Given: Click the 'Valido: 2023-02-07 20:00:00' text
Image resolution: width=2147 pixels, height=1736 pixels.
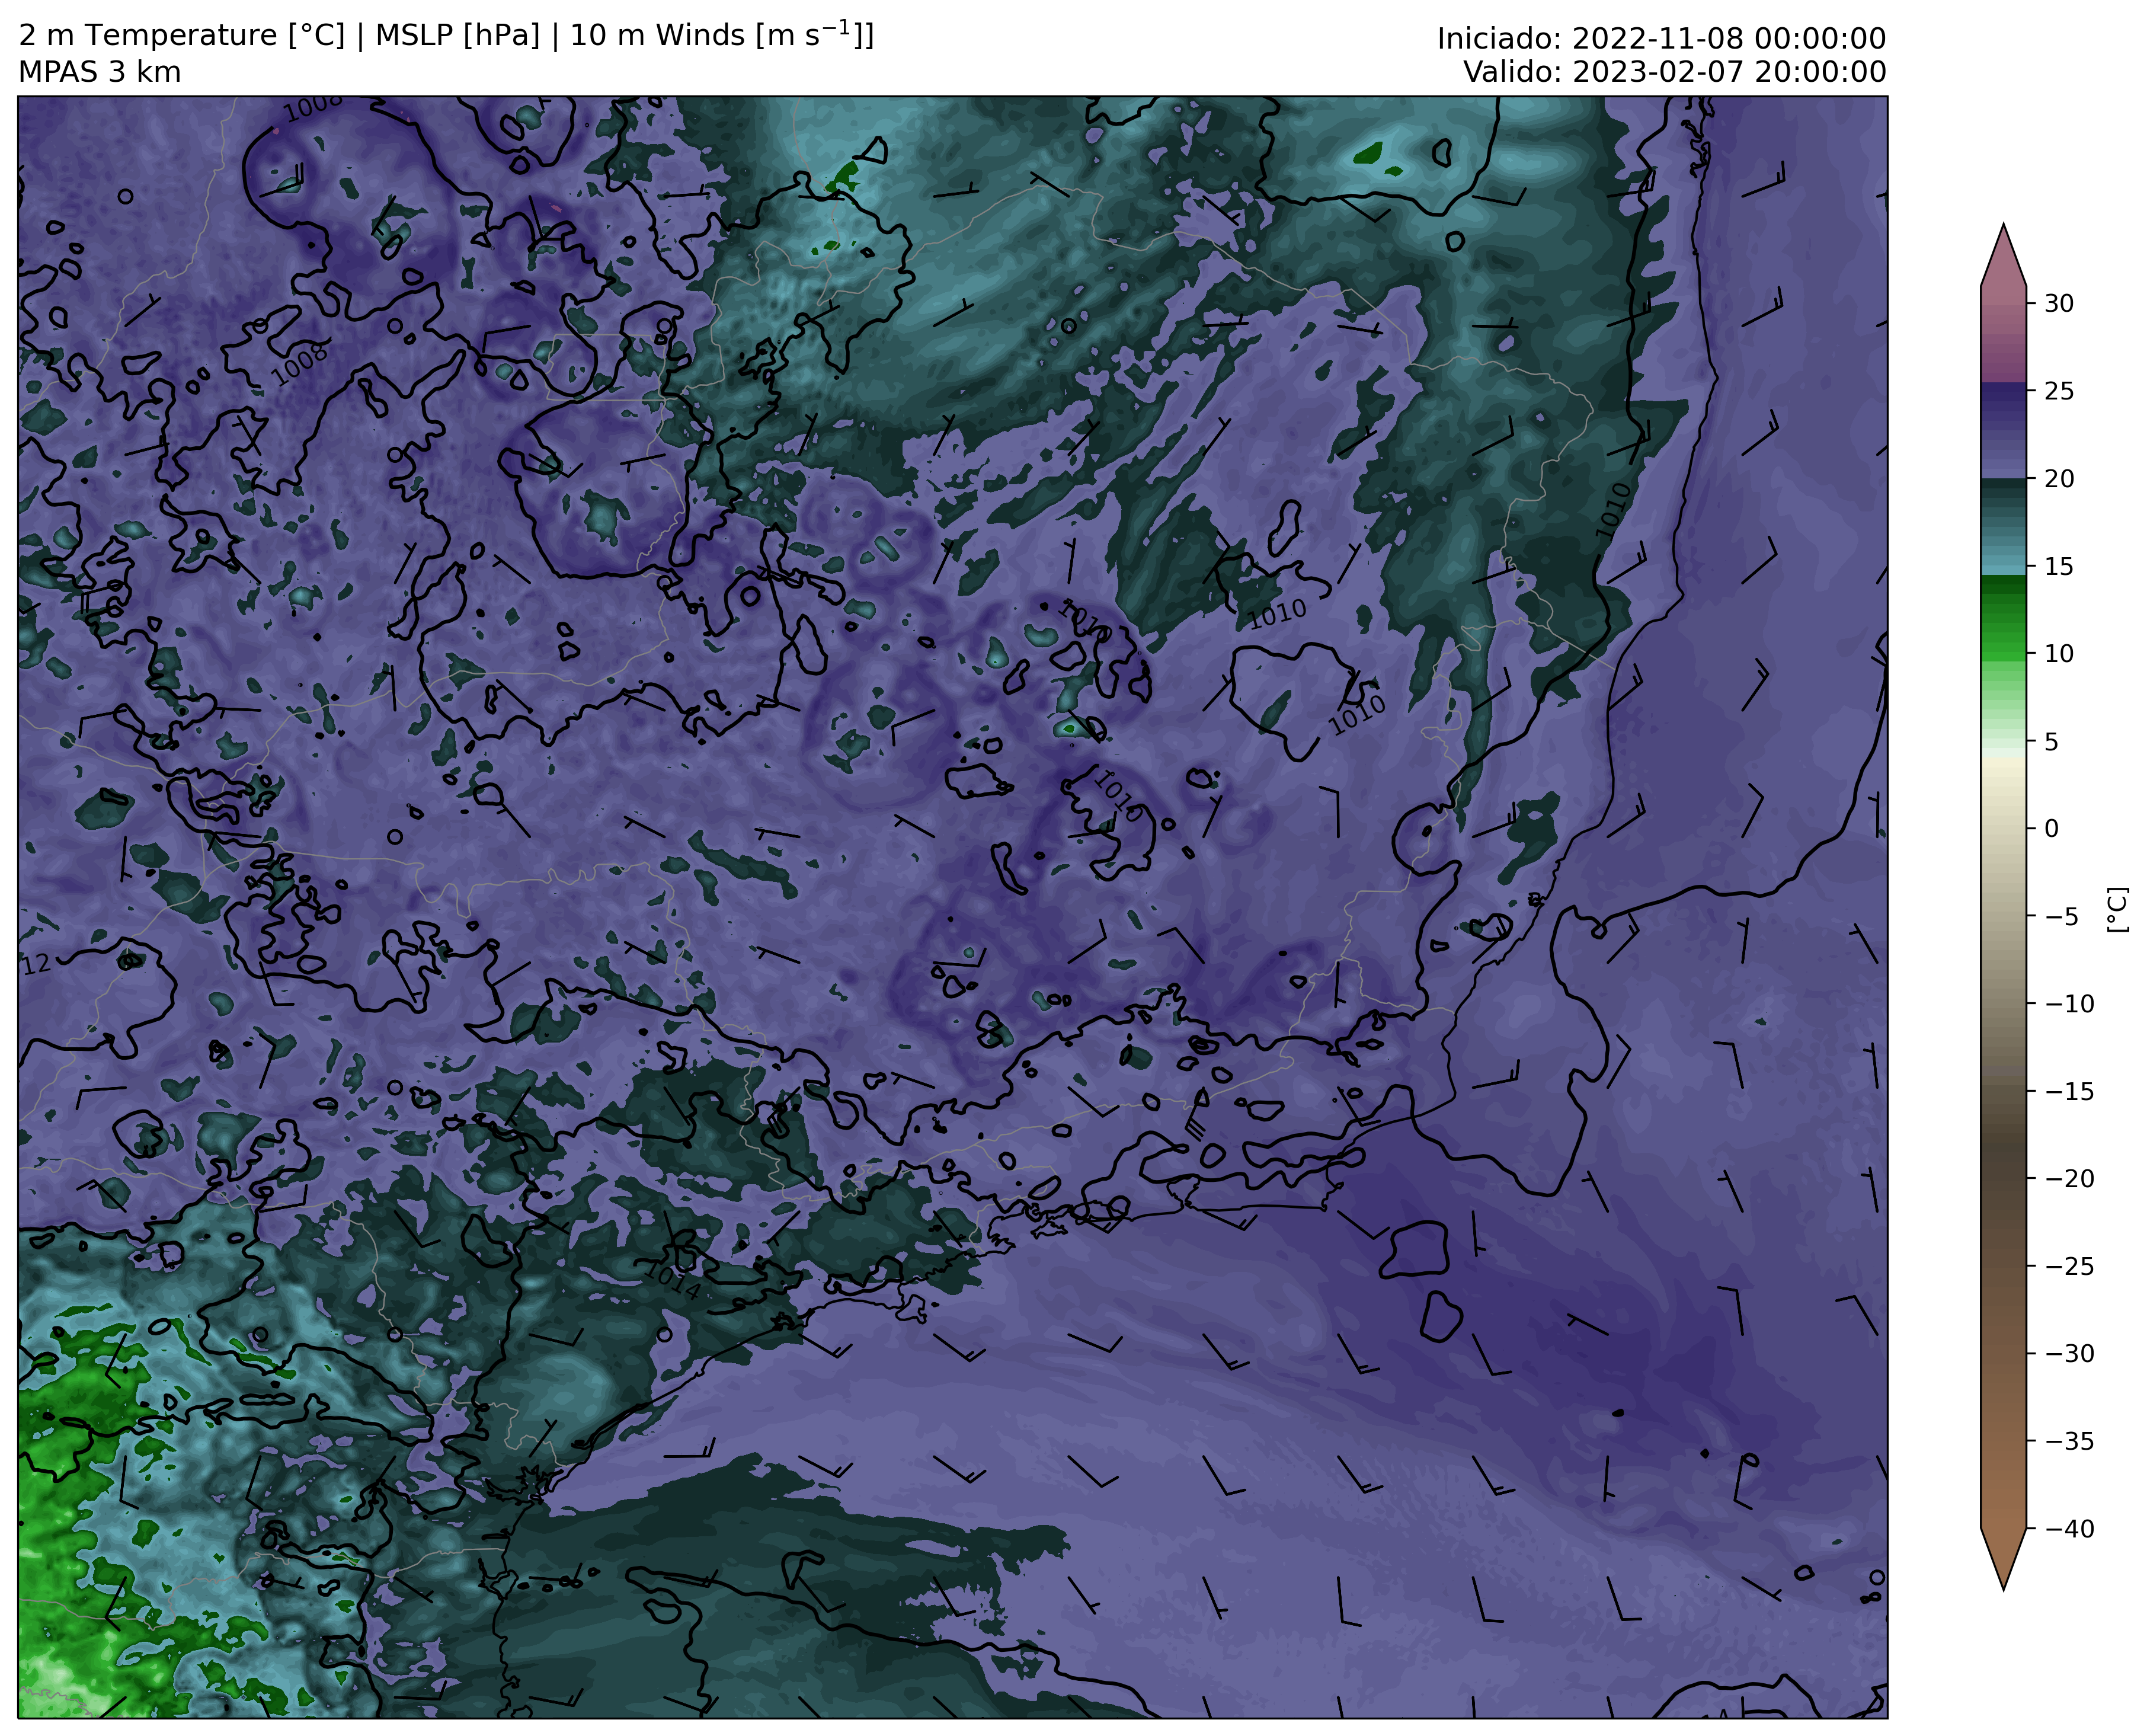Looking at the screenshot, I should point(1675,72).
